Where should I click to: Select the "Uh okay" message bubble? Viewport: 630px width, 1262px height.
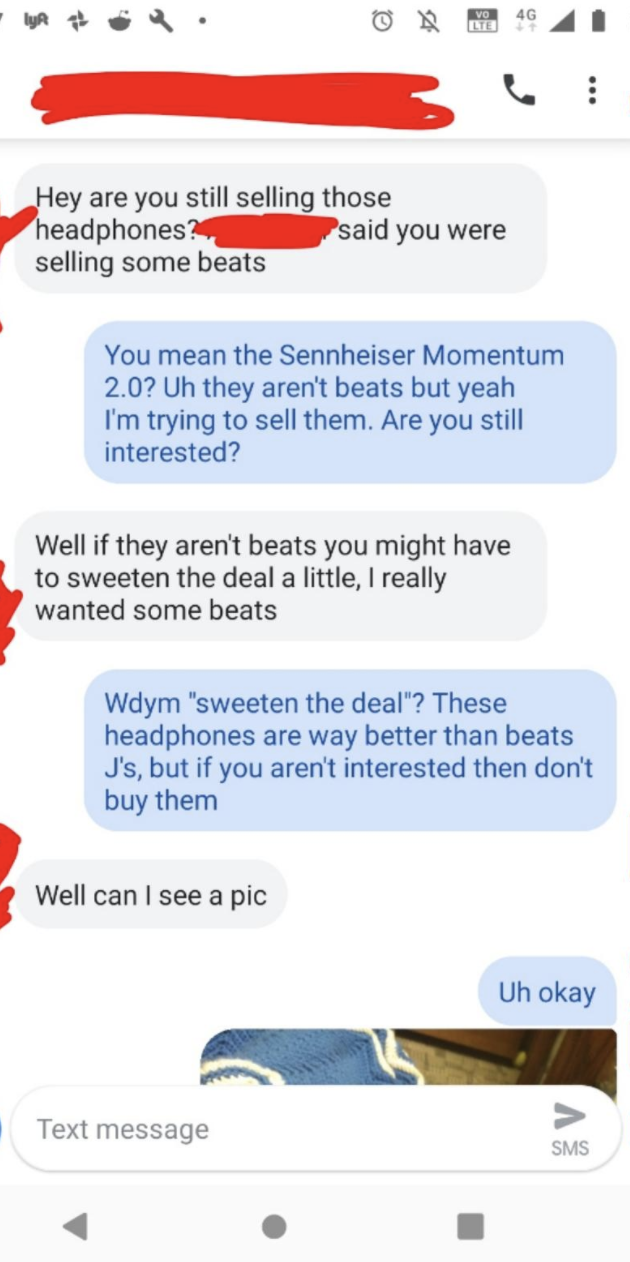pyautogui.click(x=547, y=992)
